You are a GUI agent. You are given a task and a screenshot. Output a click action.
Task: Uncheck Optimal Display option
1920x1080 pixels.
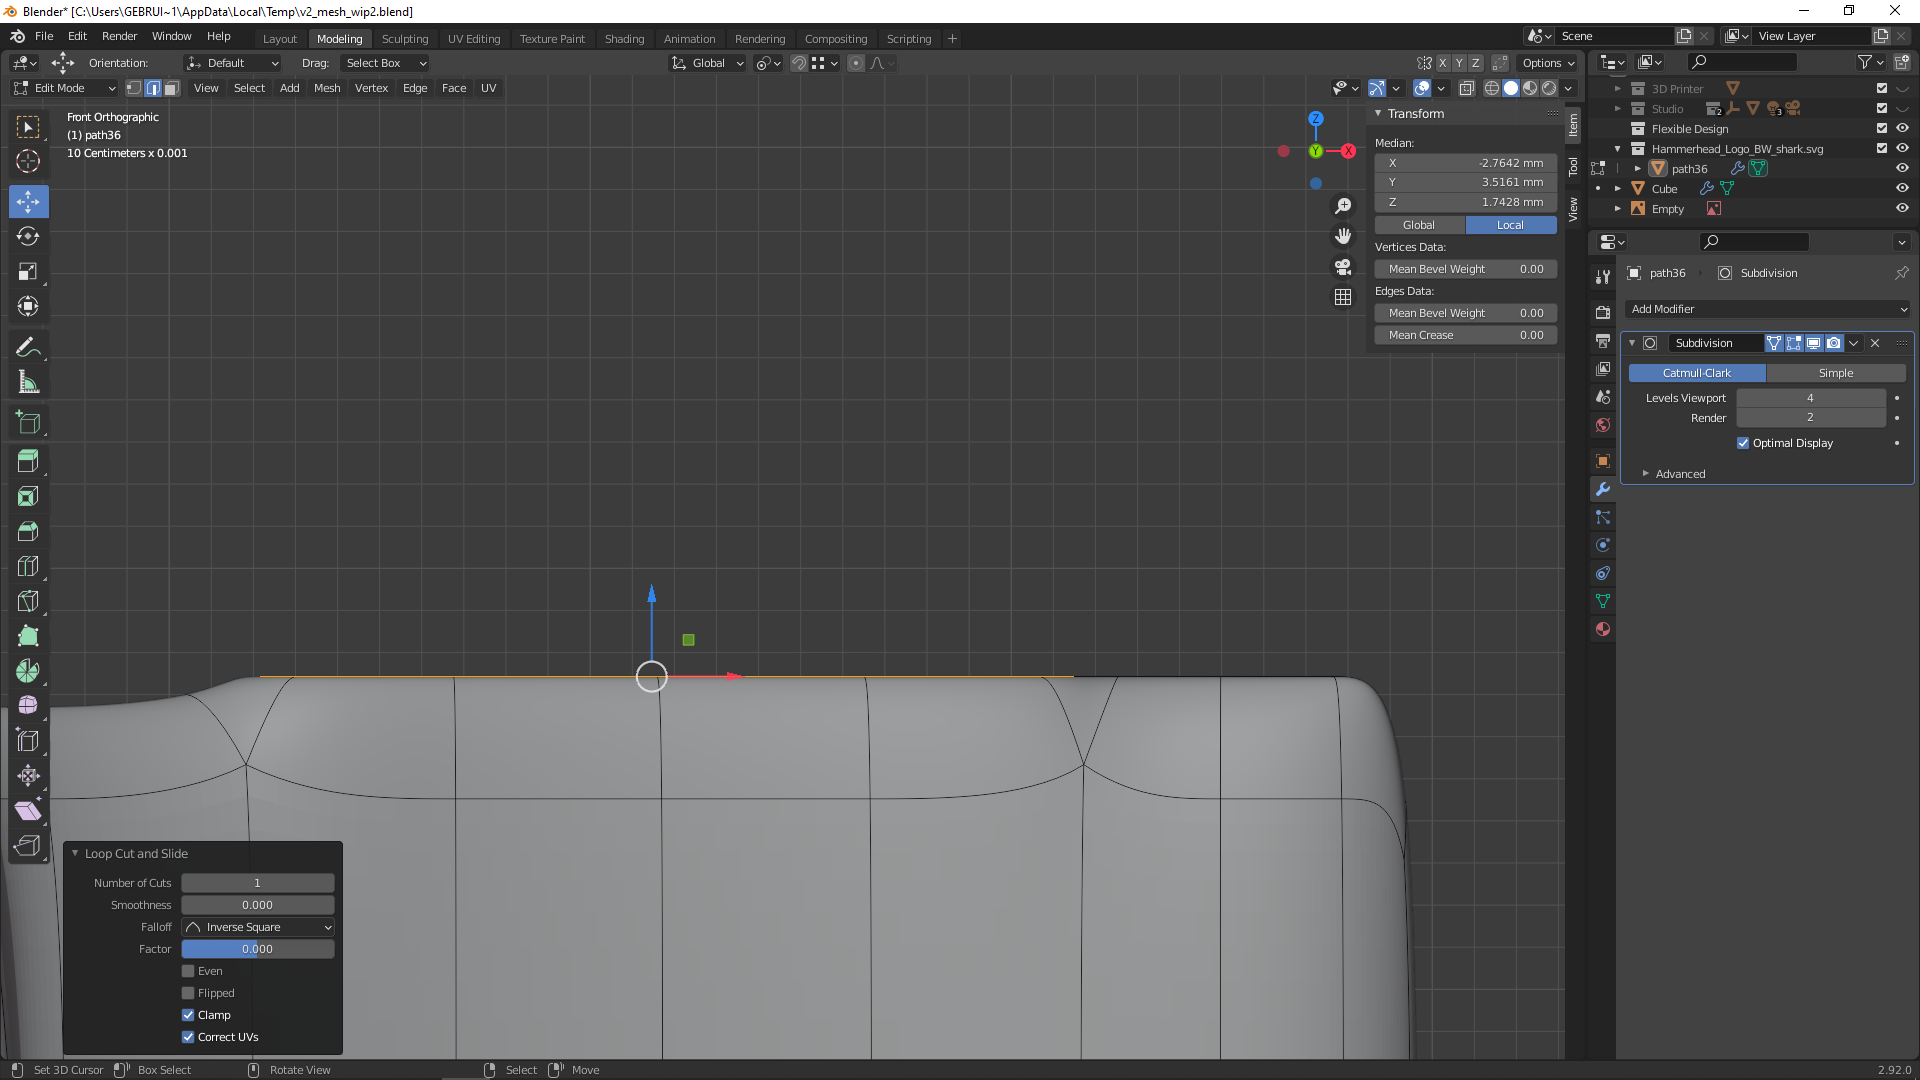[x=1743, y=443]
